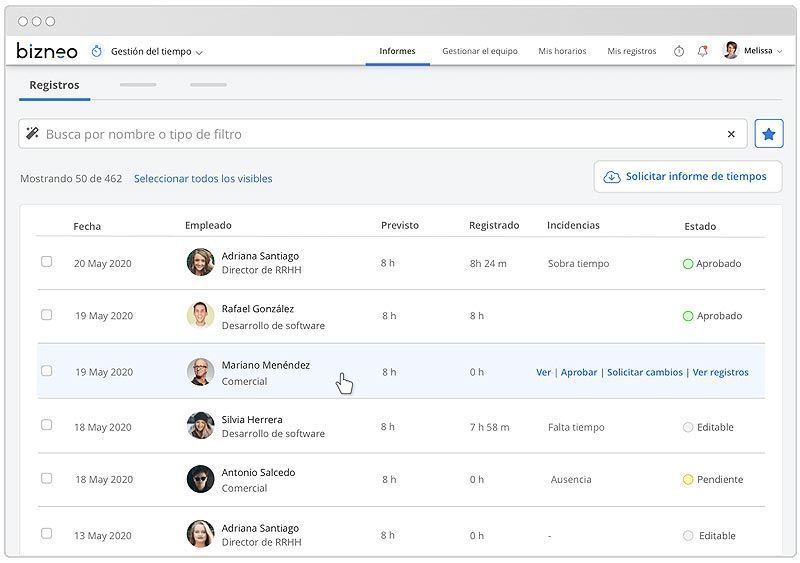Click the yellow Pendiente status circle for Antonio Salcedo
This screenshot has width=800, height=563.
coord(688,479)
